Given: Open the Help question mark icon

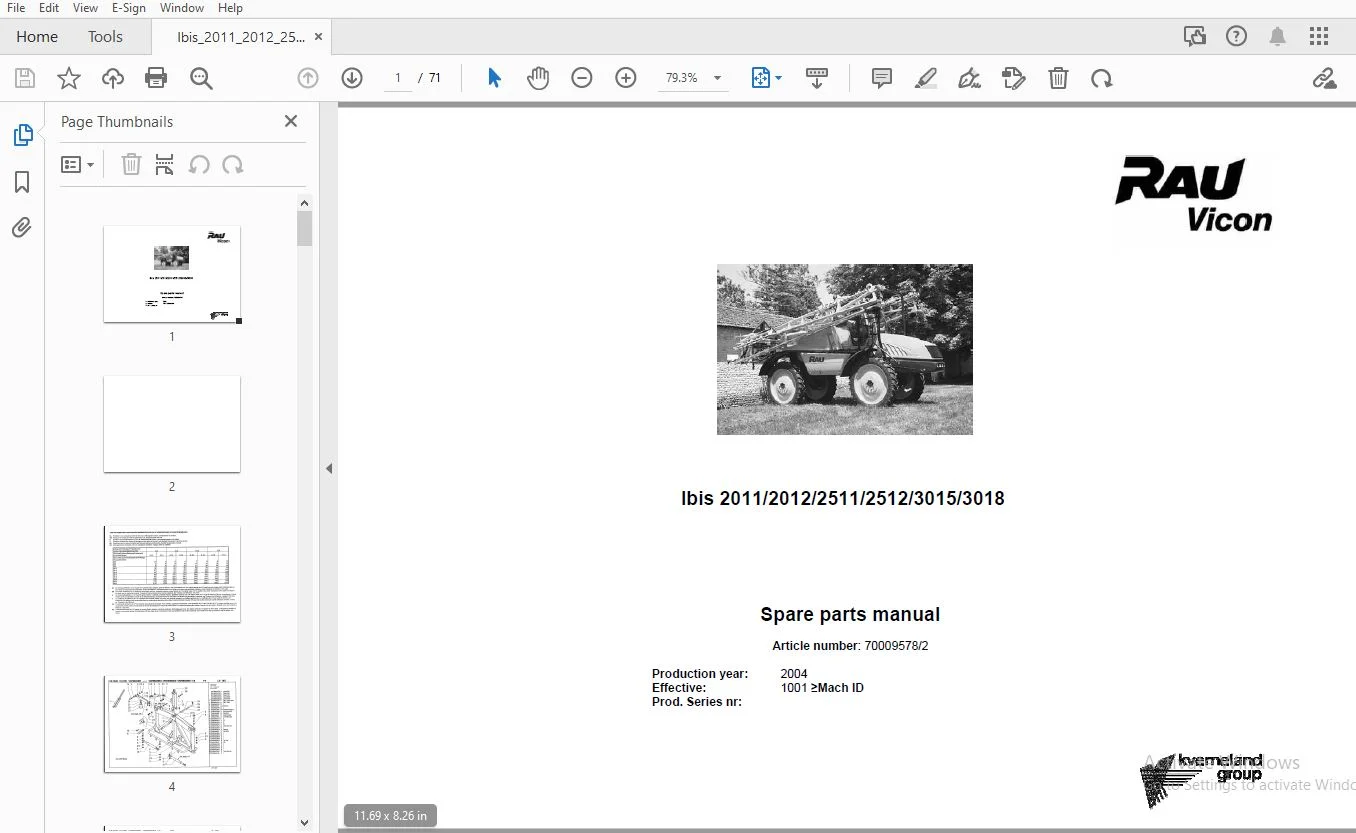Looking at the screenshot, I should (x=1236, y=37).
